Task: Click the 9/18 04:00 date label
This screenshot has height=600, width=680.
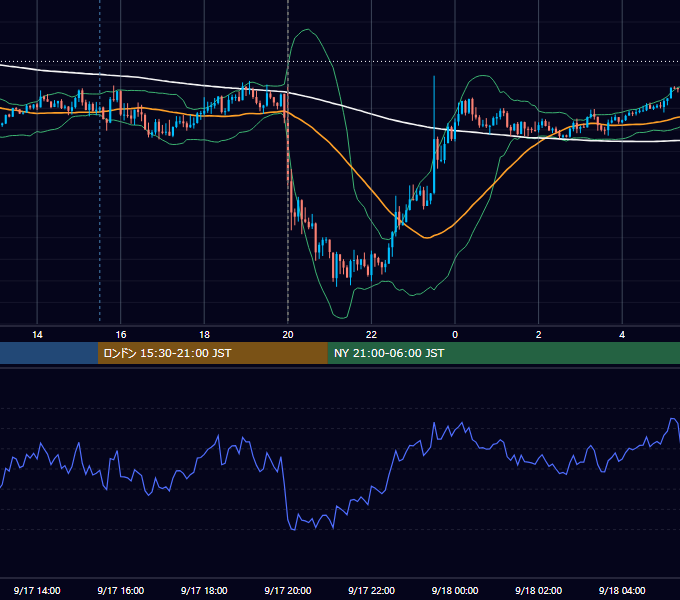Action: coord(622,590)
